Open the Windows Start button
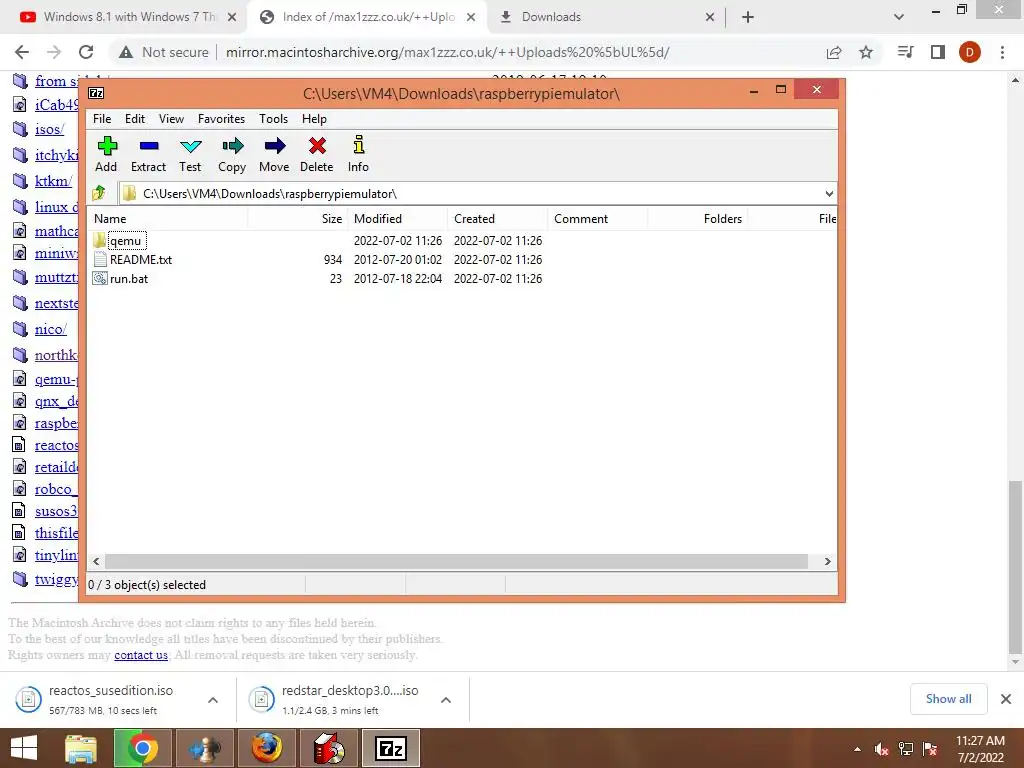 coord(24,748)
